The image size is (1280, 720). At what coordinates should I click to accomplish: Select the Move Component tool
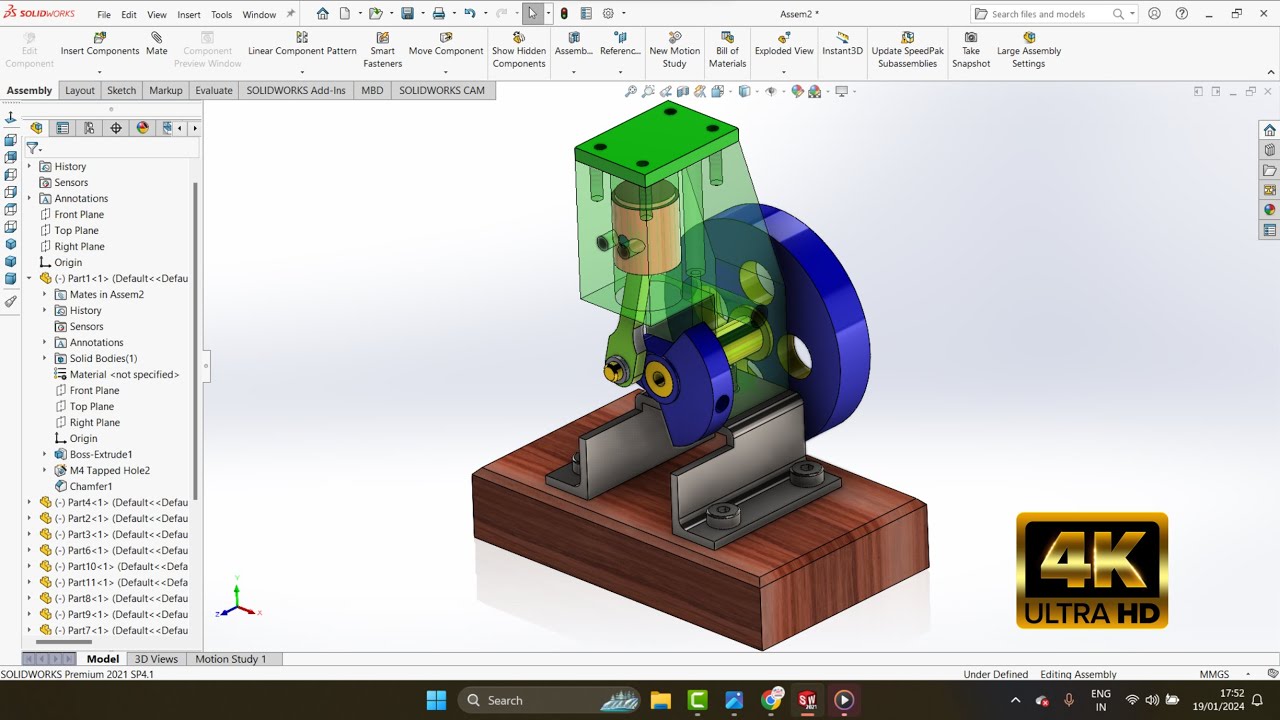[x=446, y=44]
